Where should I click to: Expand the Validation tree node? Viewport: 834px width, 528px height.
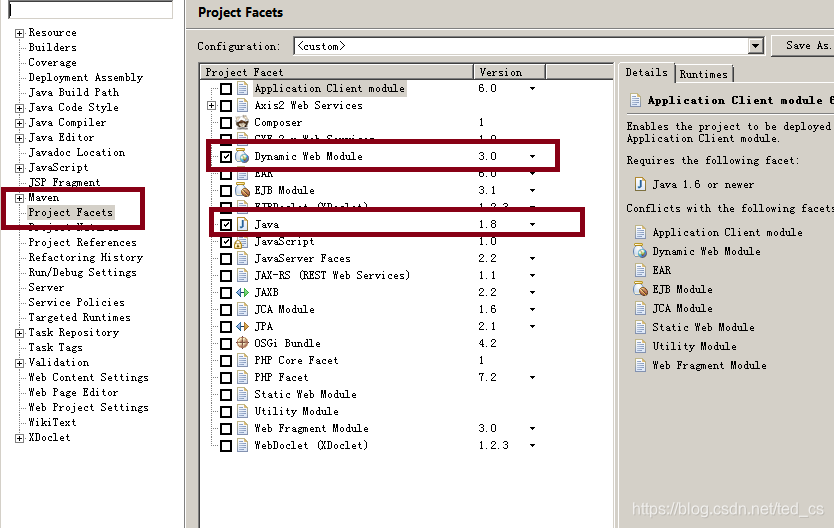[x=20, y=363]
